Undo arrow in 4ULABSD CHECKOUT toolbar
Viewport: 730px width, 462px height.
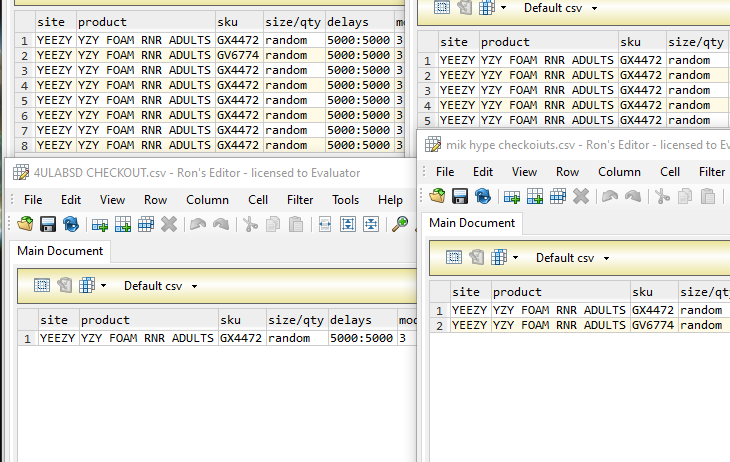[x=198, y=224]
